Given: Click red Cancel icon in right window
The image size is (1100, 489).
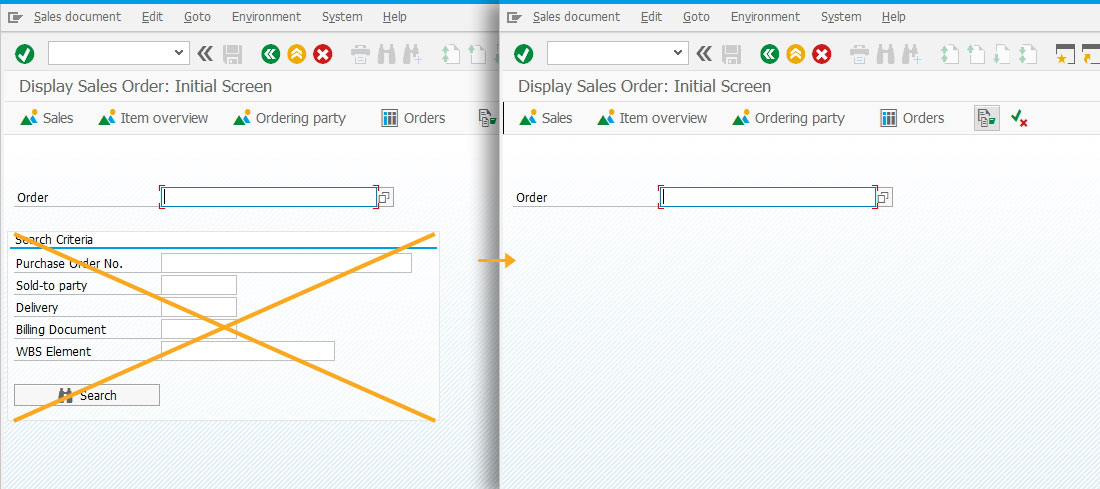Looking at the screenshot, I should tap(821, 54).
